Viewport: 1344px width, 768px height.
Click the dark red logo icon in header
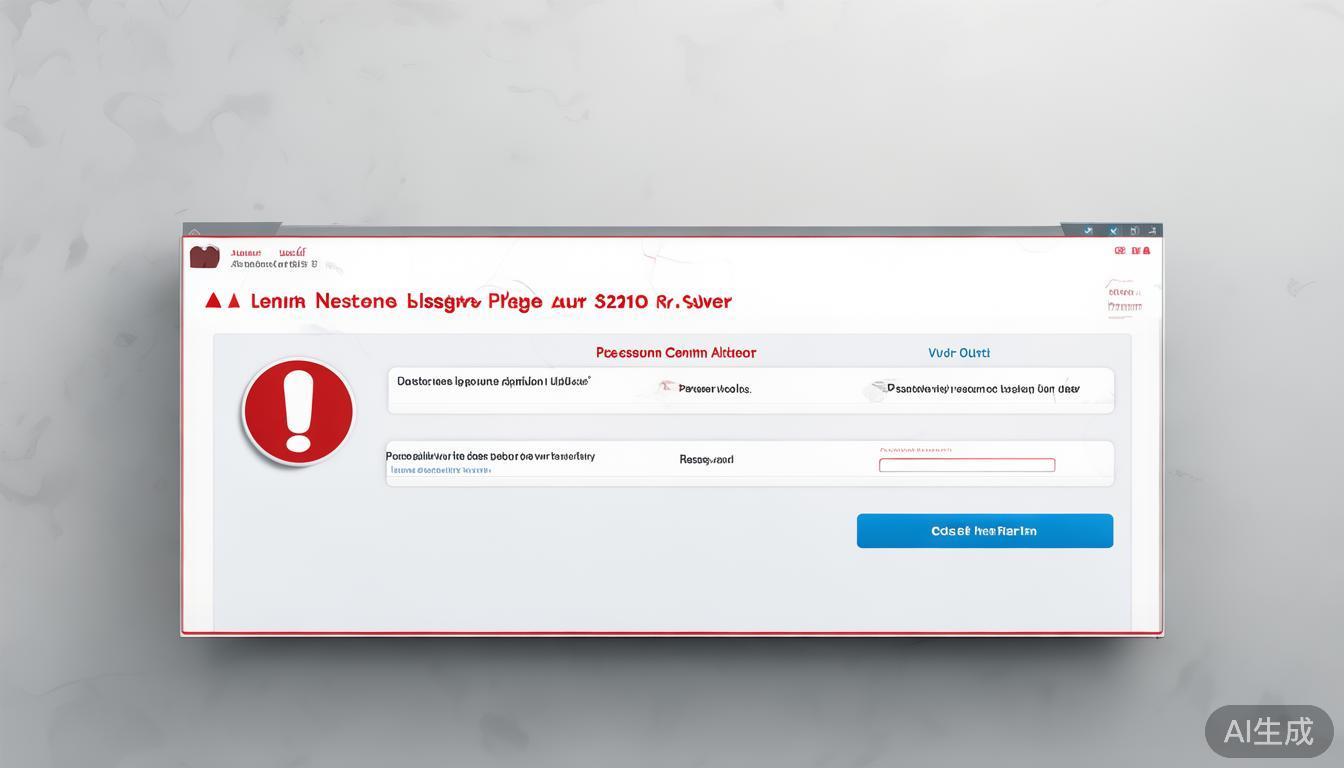coord(204,257)
